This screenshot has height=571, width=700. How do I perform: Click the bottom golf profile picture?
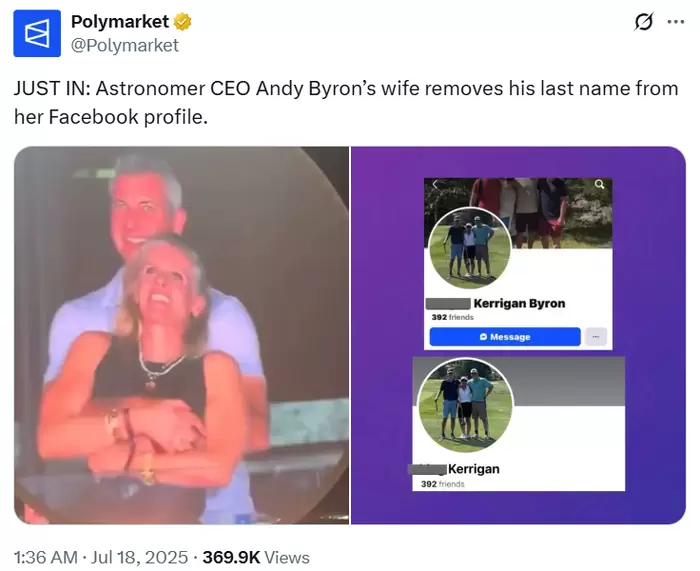466,406
